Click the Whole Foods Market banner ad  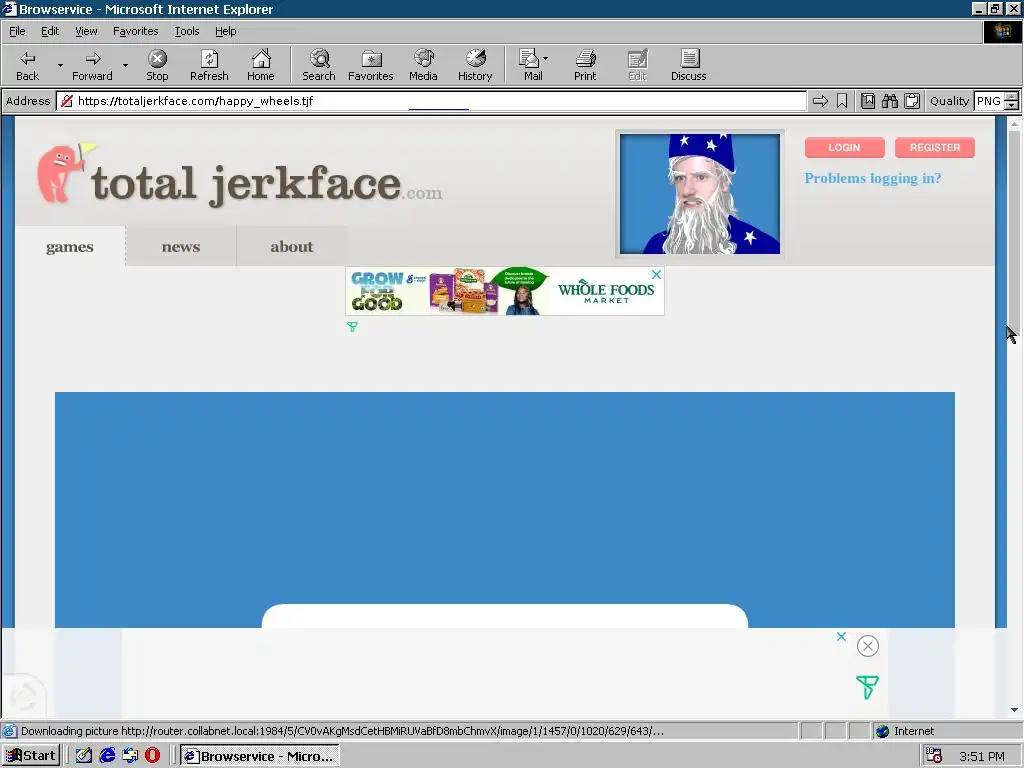coord(504,291)
